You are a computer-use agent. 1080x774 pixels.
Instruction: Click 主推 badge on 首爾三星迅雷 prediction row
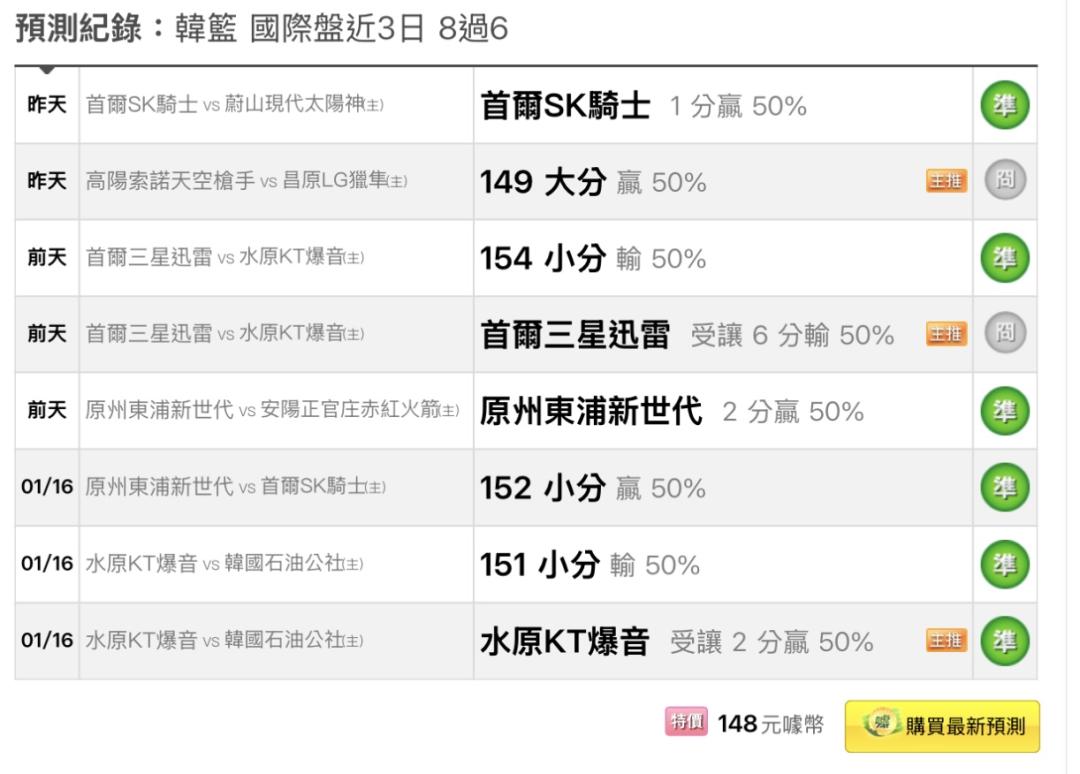pos(946,334)
